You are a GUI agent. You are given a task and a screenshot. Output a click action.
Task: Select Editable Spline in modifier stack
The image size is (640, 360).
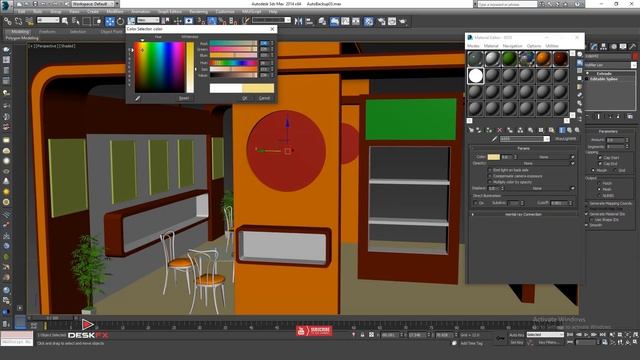click(x=604, y=79)
